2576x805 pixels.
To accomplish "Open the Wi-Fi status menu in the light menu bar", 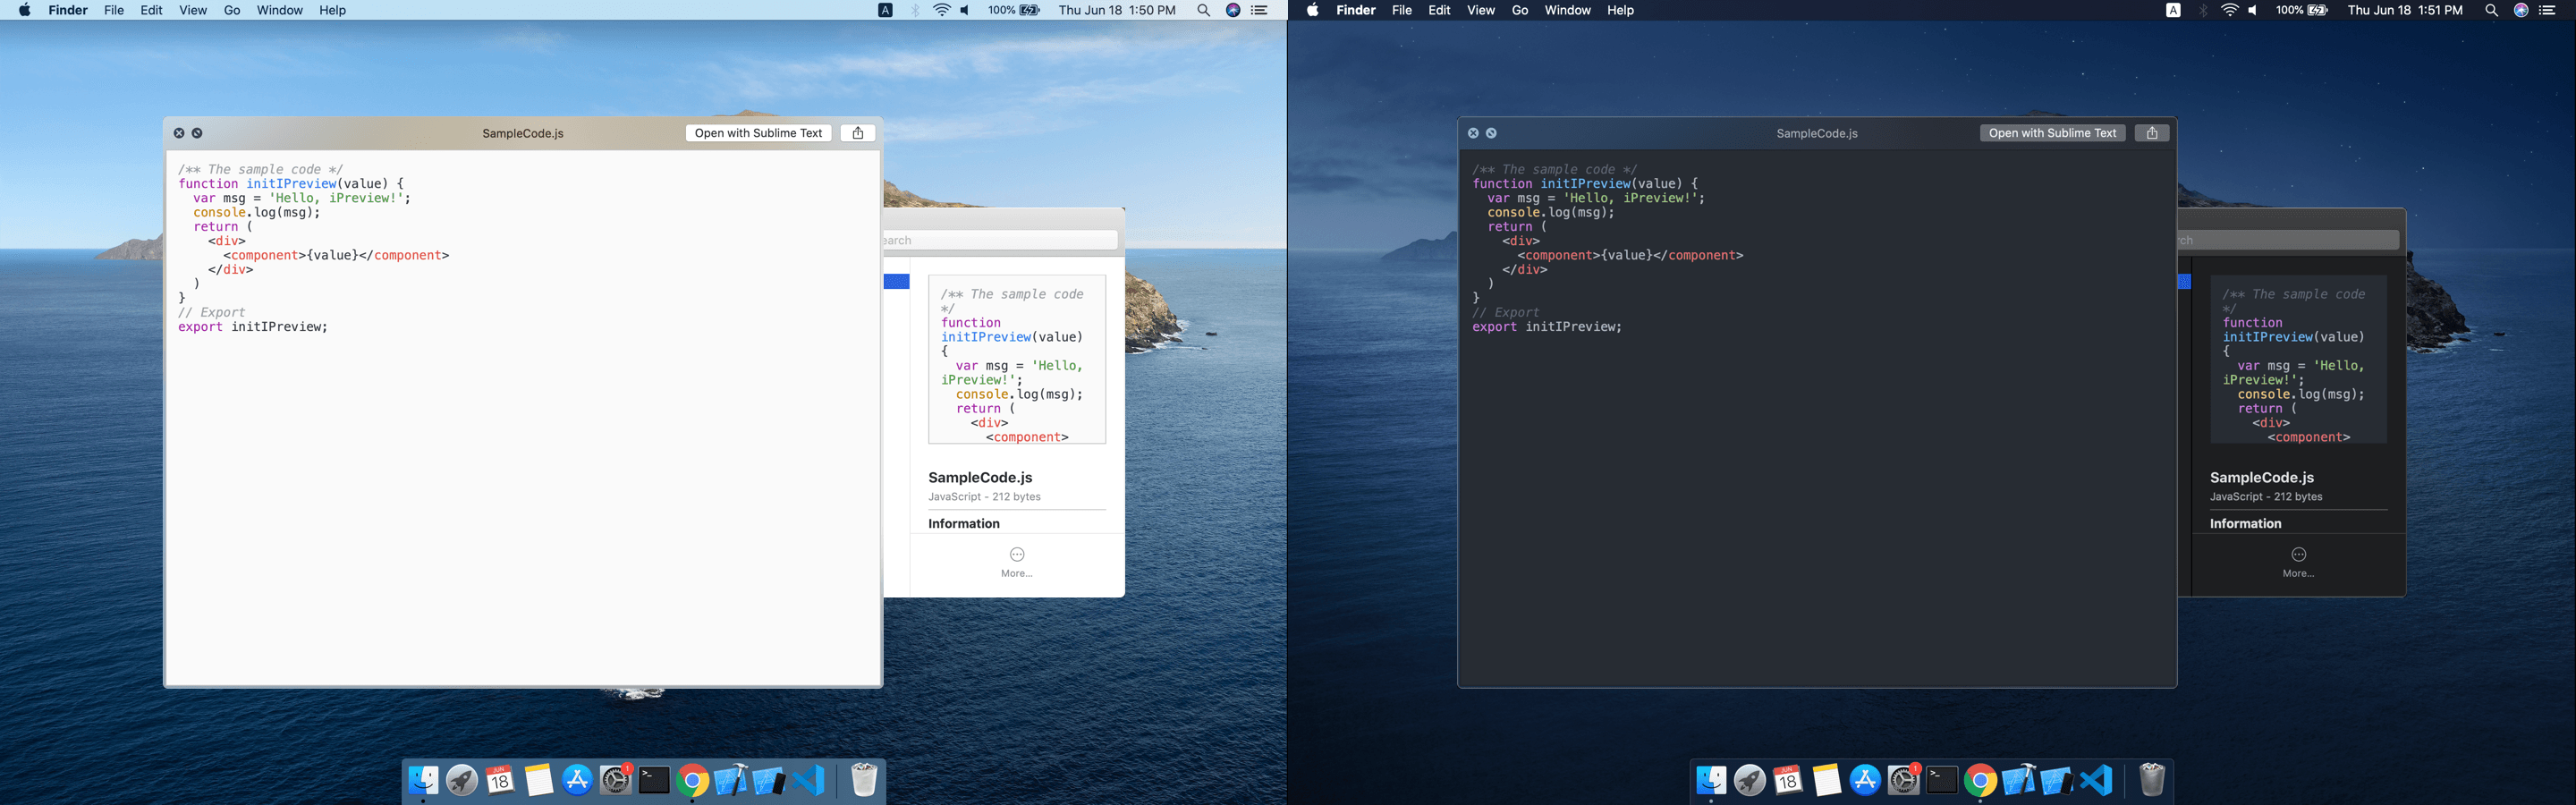I will (942, 10).
